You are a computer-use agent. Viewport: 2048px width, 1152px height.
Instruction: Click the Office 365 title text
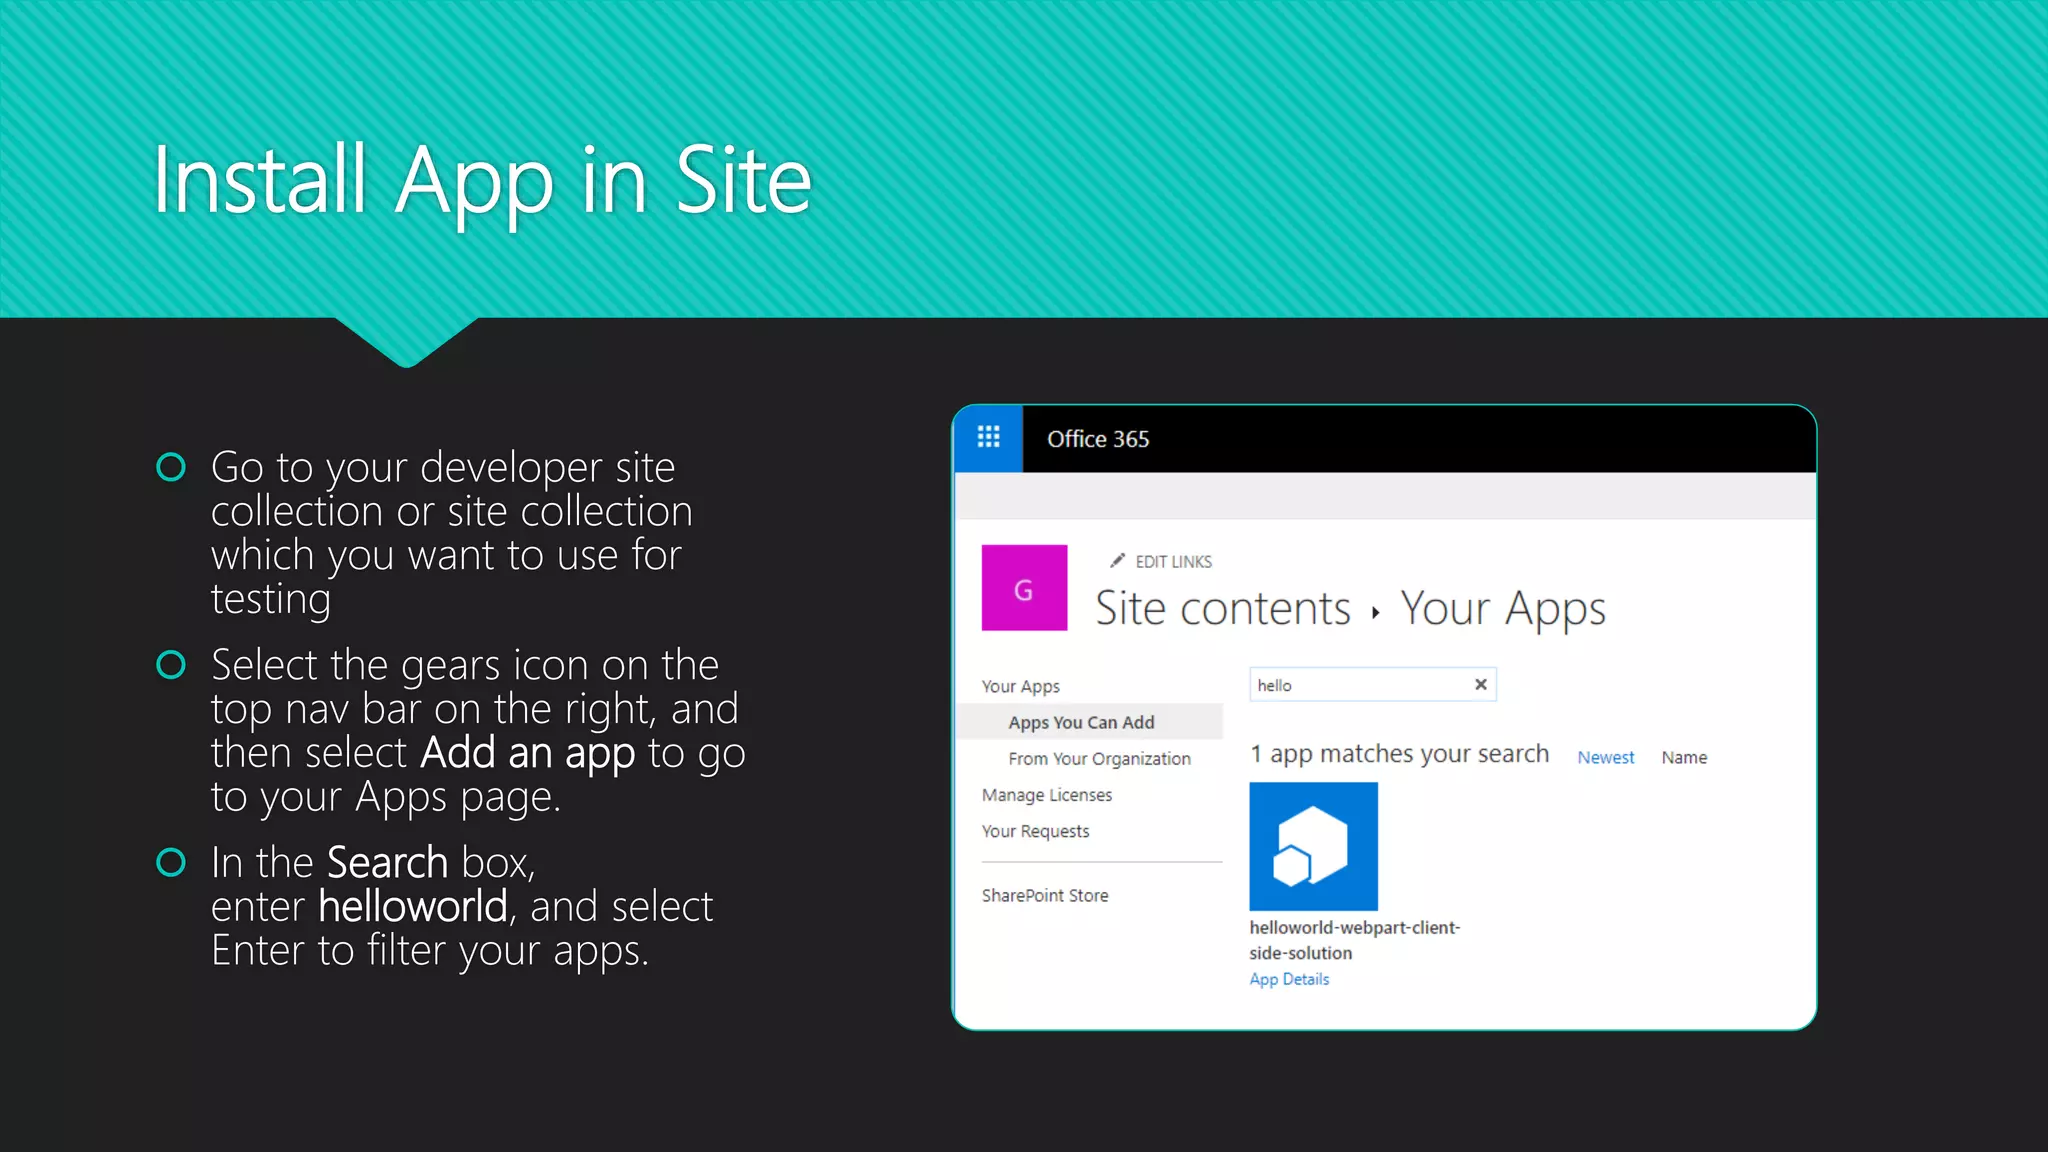(x=1098, y=439)
